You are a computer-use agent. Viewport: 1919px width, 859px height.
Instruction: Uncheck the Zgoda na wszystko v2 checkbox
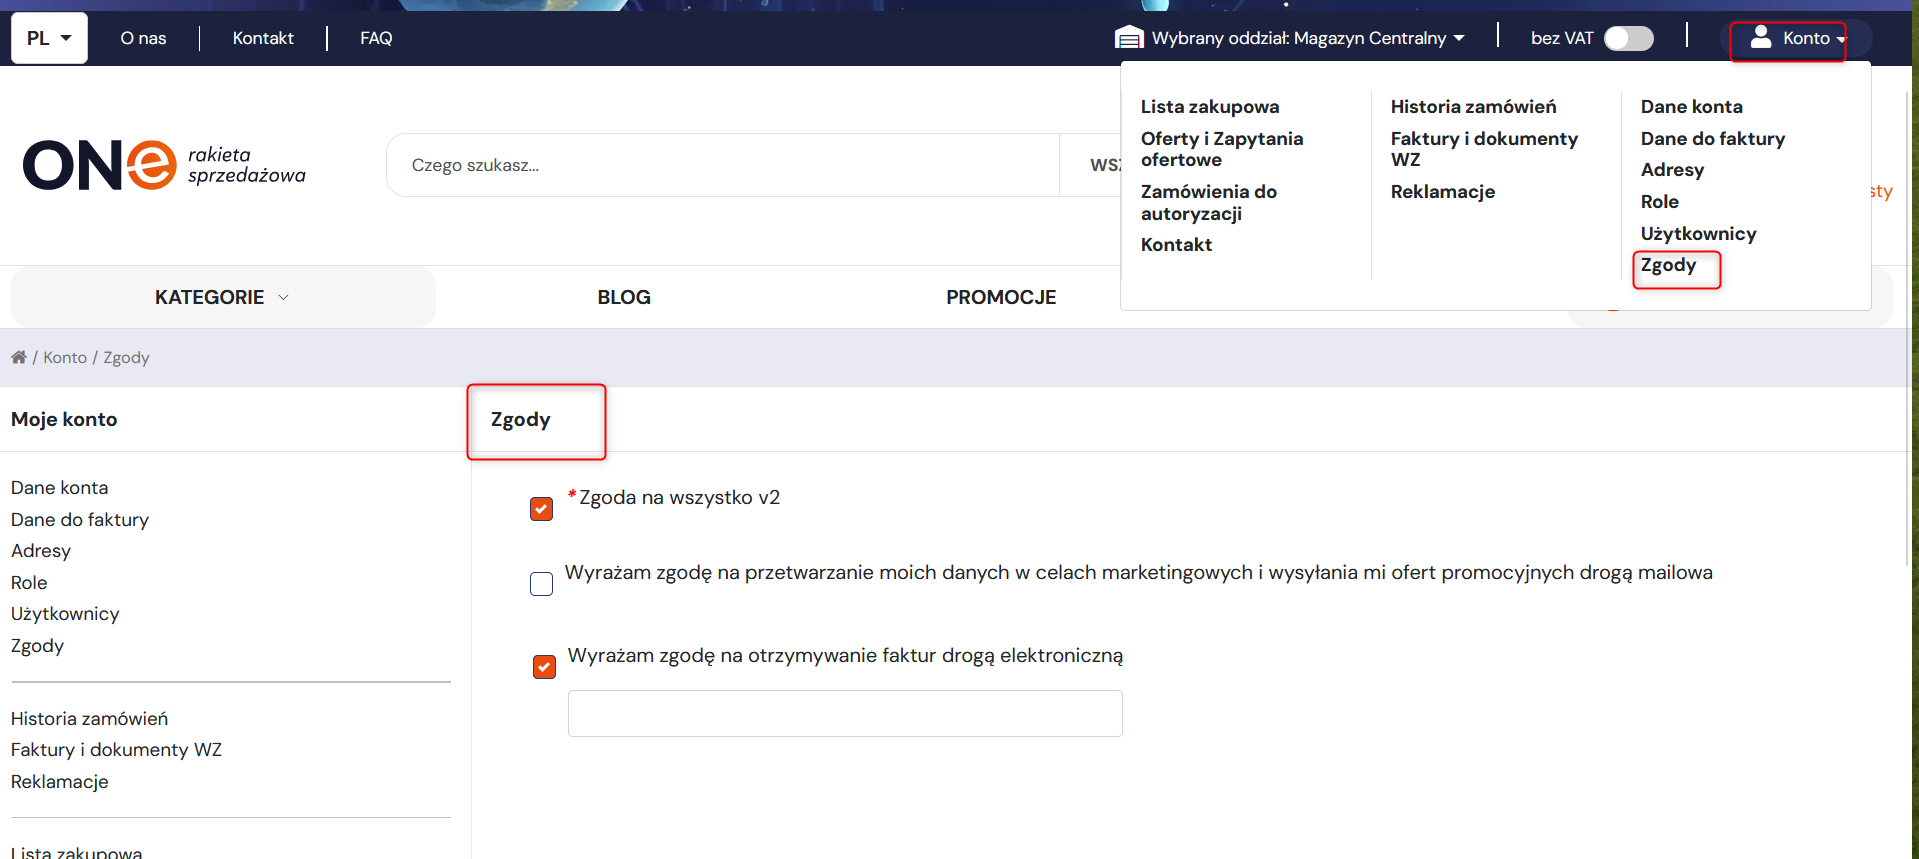(541, 509)
